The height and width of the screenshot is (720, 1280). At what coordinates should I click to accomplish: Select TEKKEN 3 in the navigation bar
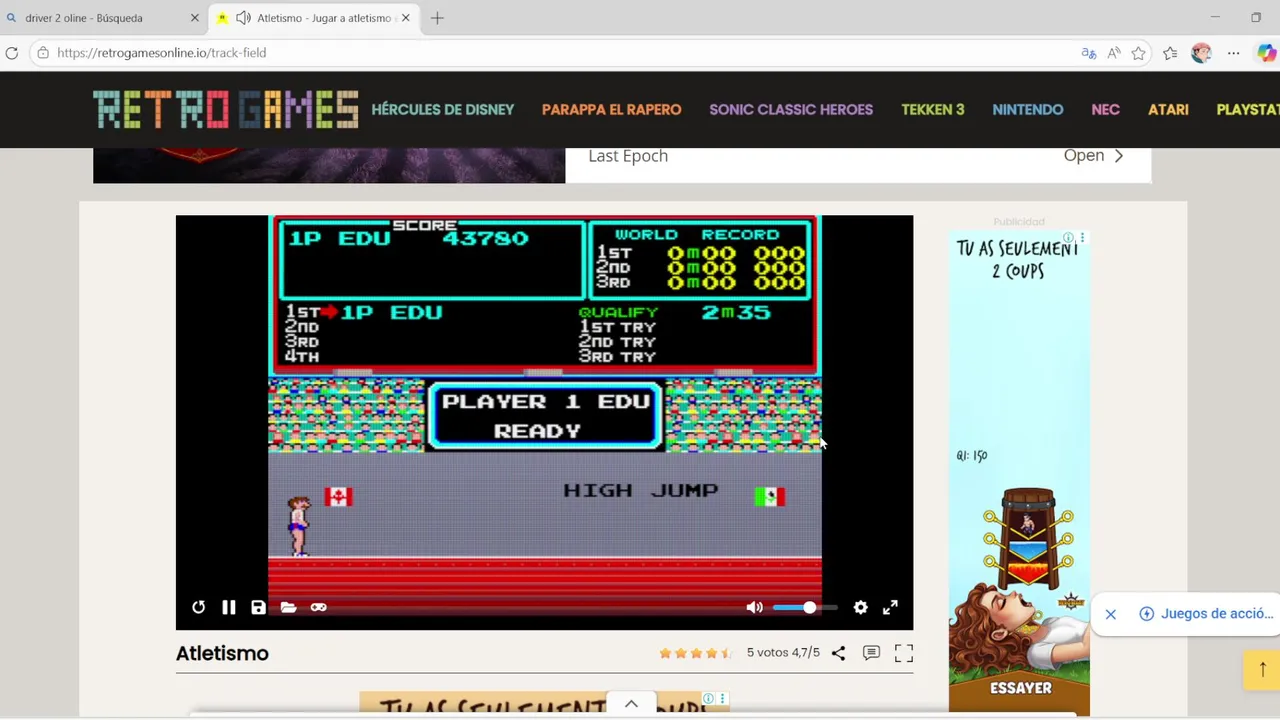[932, 110]
